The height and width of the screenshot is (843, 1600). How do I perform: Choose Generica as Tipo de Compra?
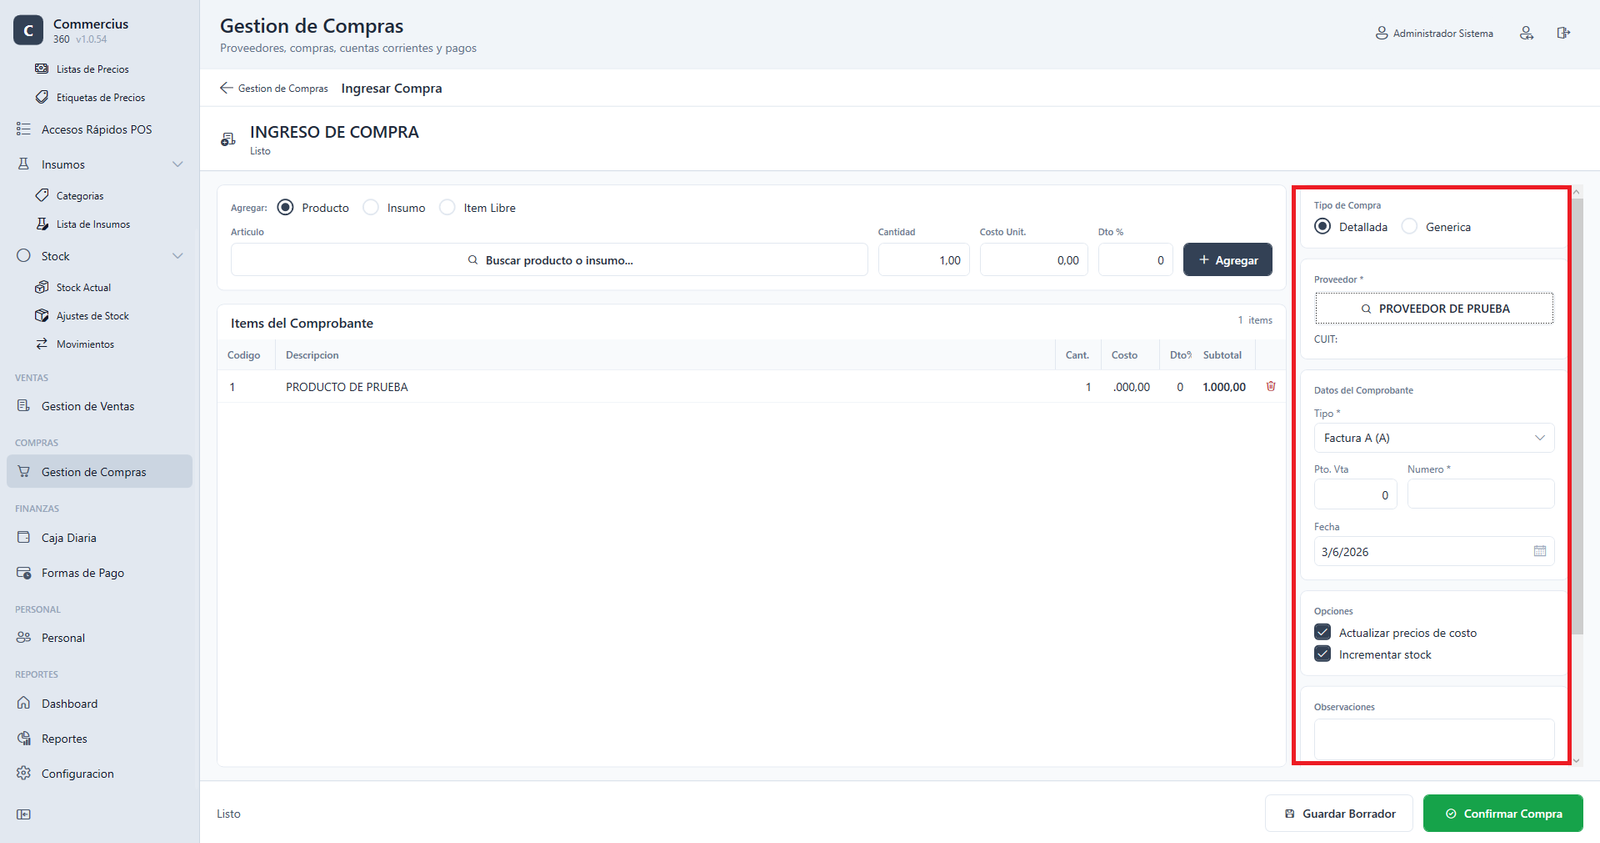point(1409,226)
